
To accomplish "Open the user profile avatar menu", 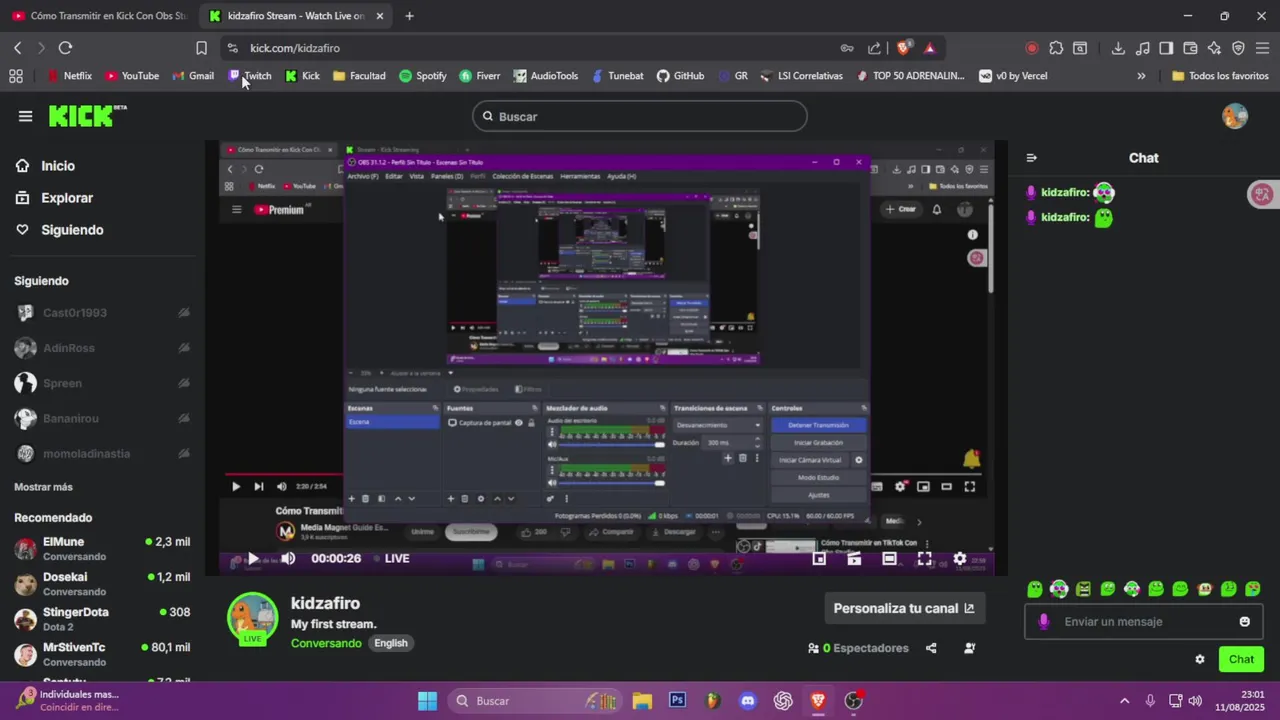I will click(x=1235, y=116).
